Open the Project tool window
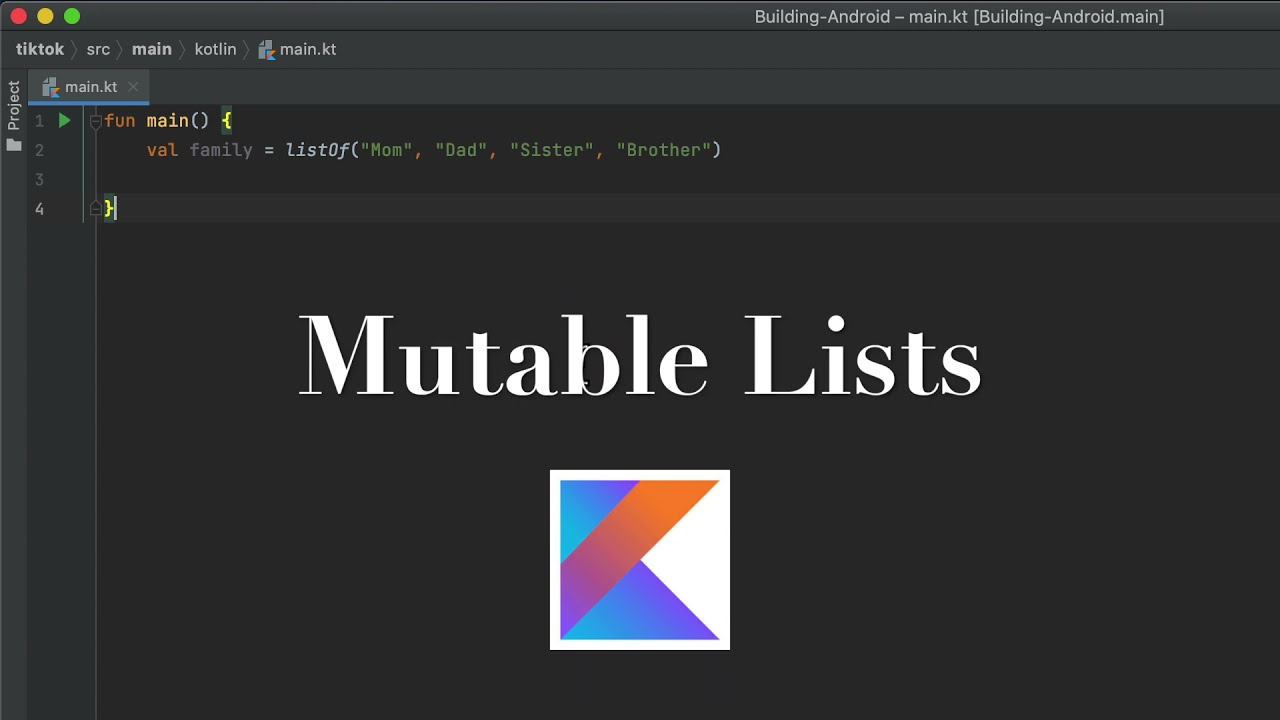 pos(14,105)
